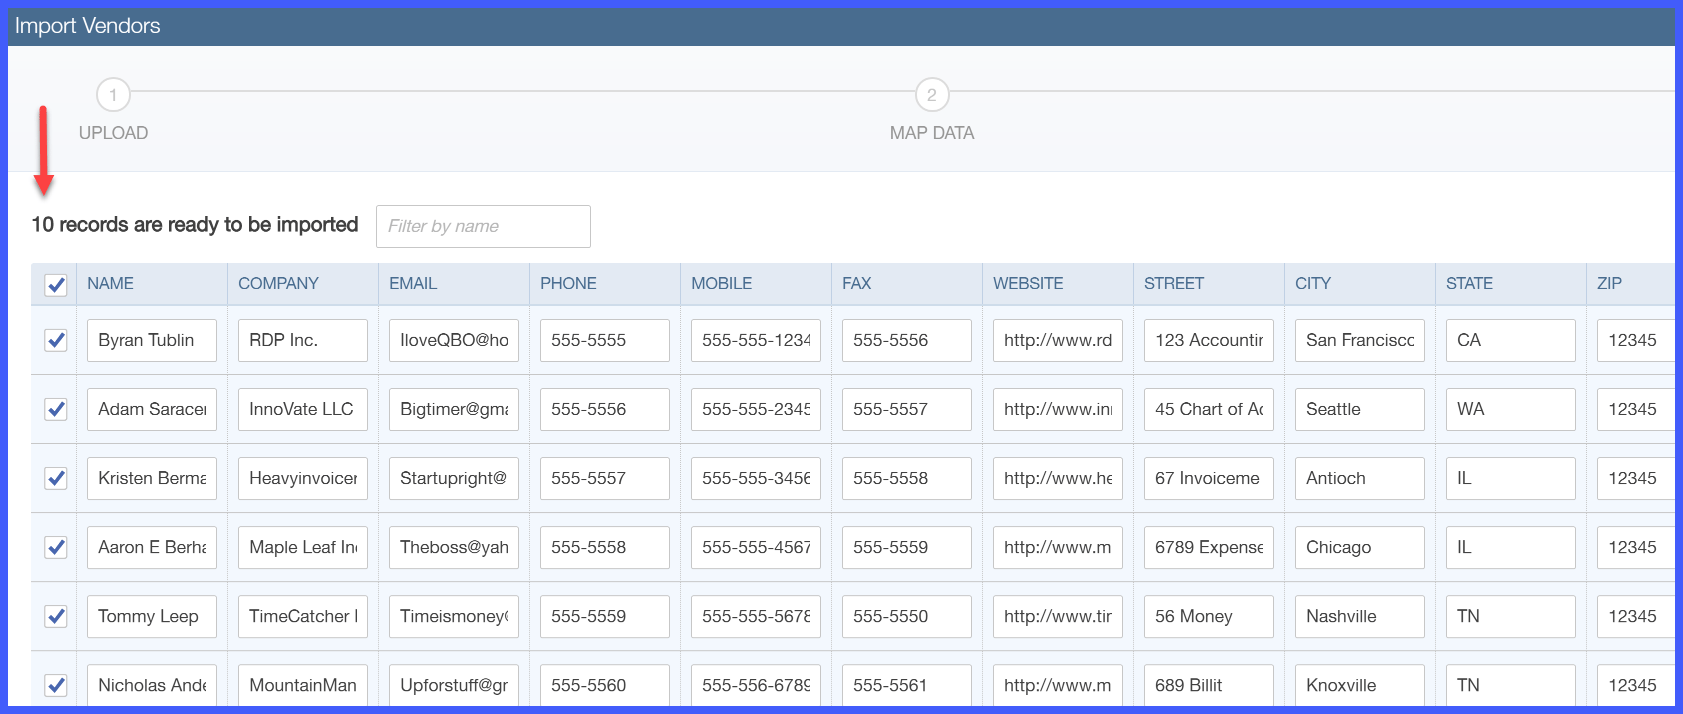
Task: Edit the 6789 Expense street field
Action: 1209,547
